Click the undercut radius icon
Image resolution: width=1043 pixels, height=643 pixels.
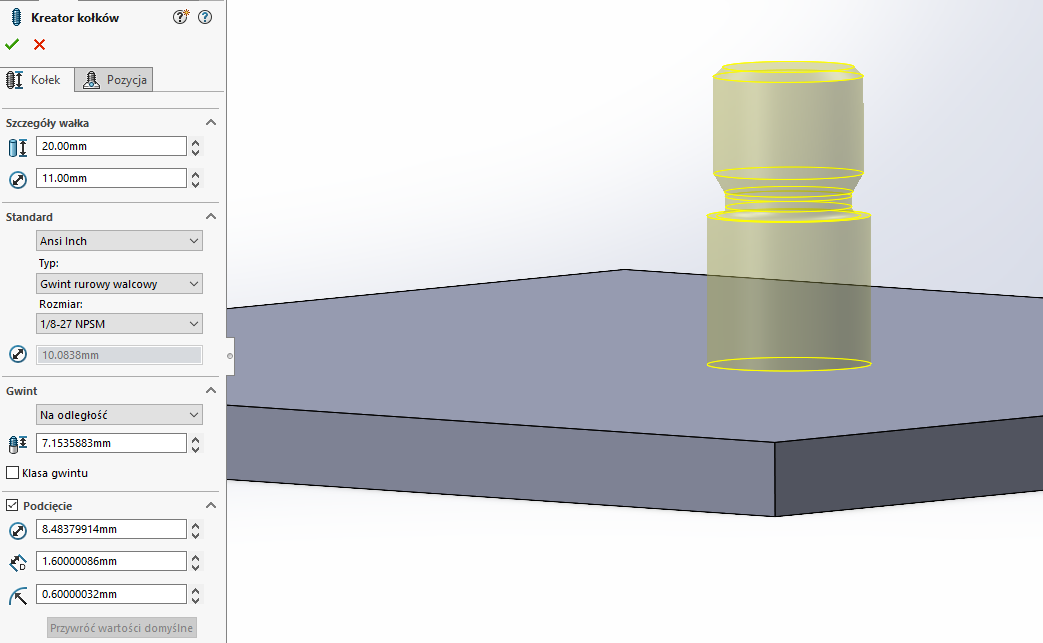point(16,593)
